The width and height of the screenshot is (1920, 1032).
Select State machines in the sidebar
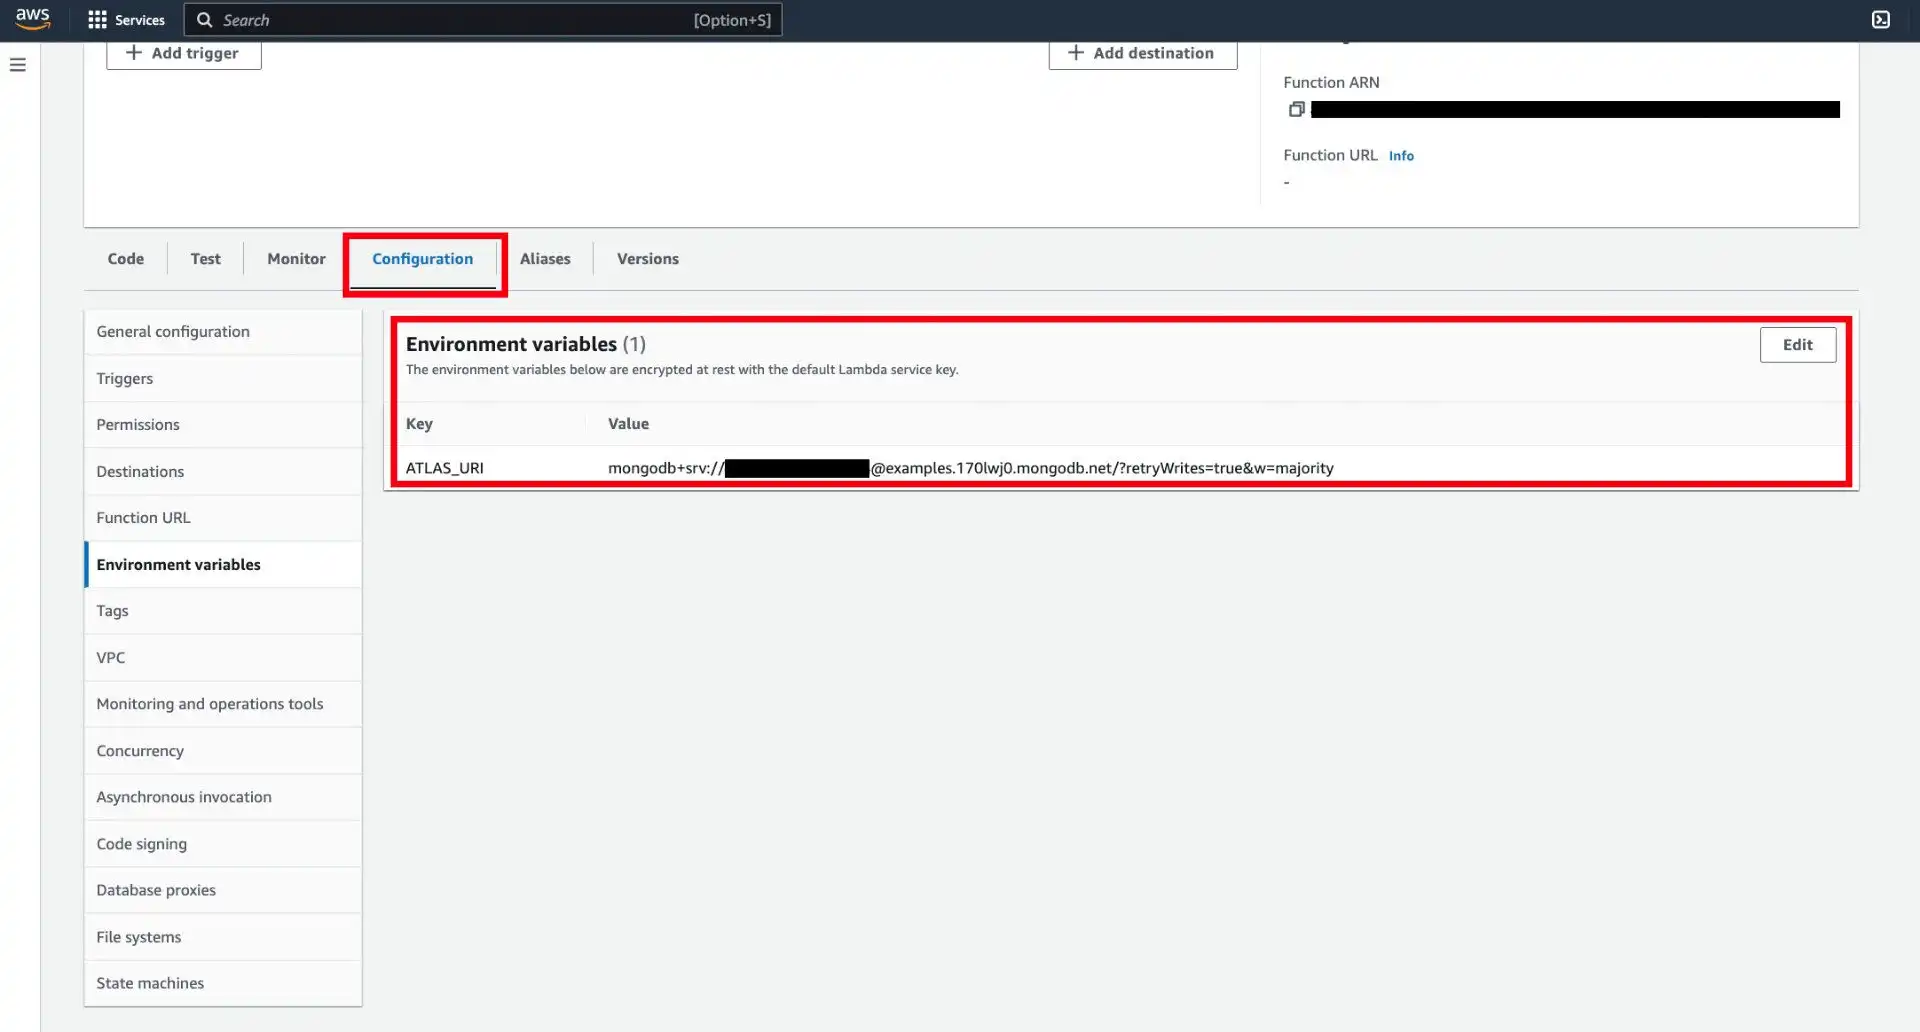click(150, 982)
